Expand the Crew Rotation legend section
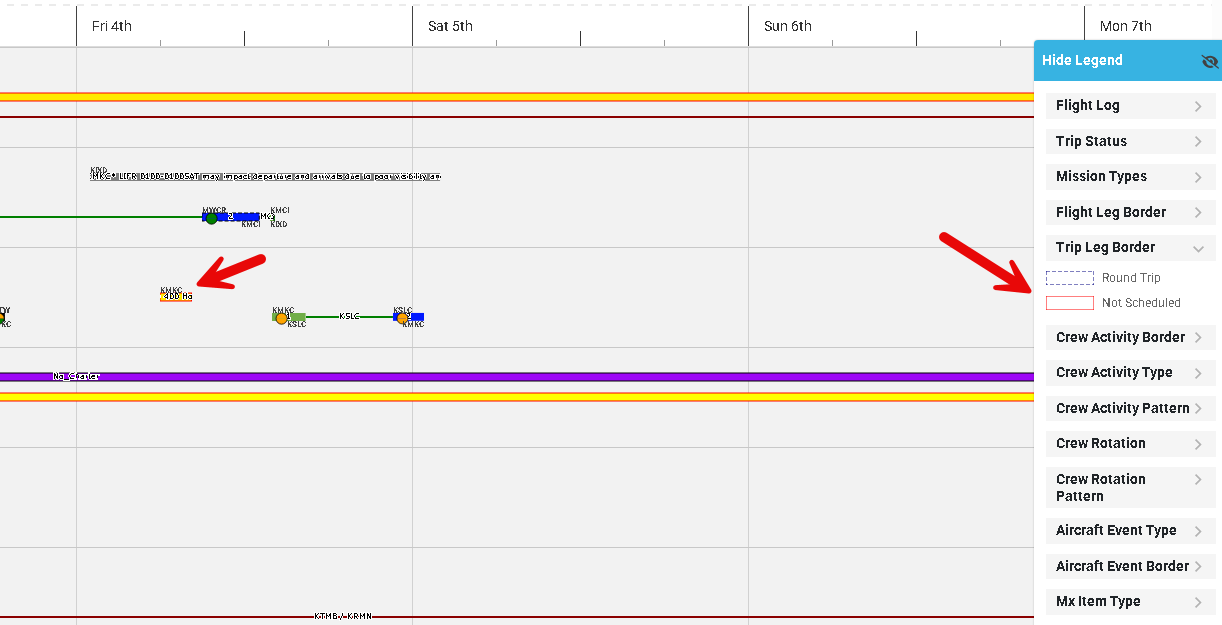Screen dimensions: 1222x625 (1130, 444)
